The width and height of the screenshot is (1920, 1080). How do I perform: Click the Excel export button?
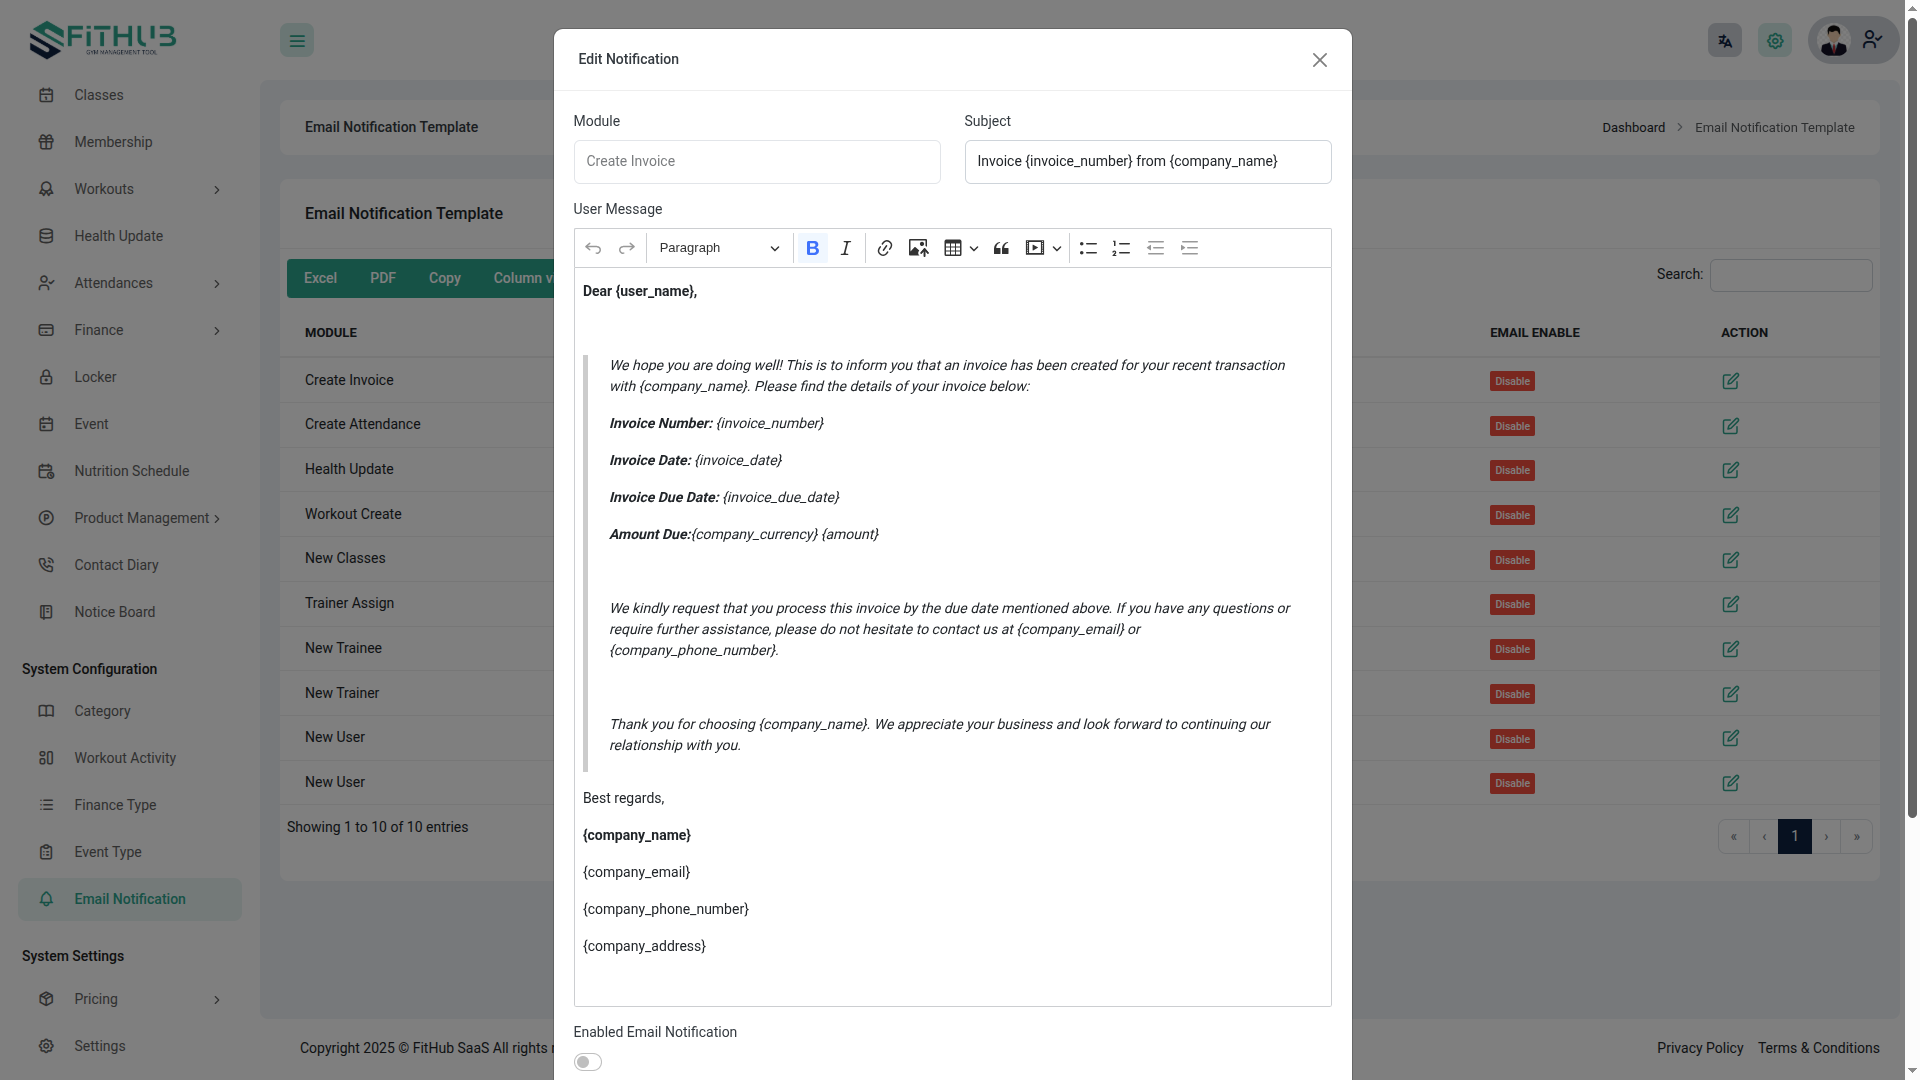320,278
